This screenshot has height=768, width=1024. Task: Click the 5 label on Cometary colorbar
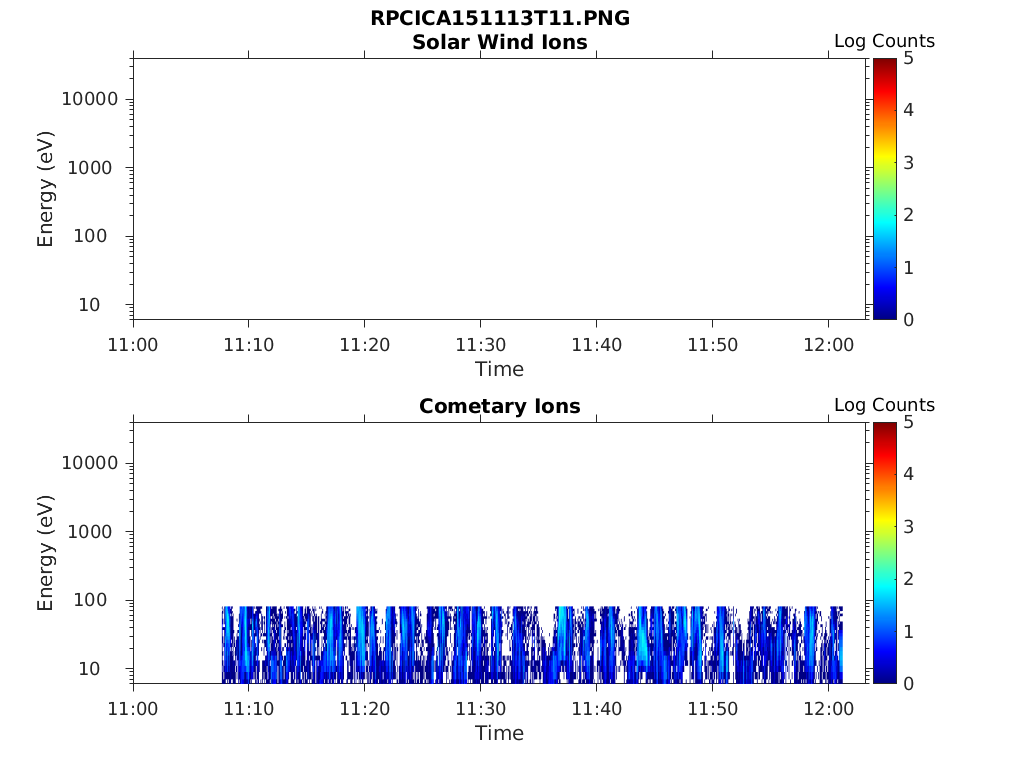click(908, 423)
